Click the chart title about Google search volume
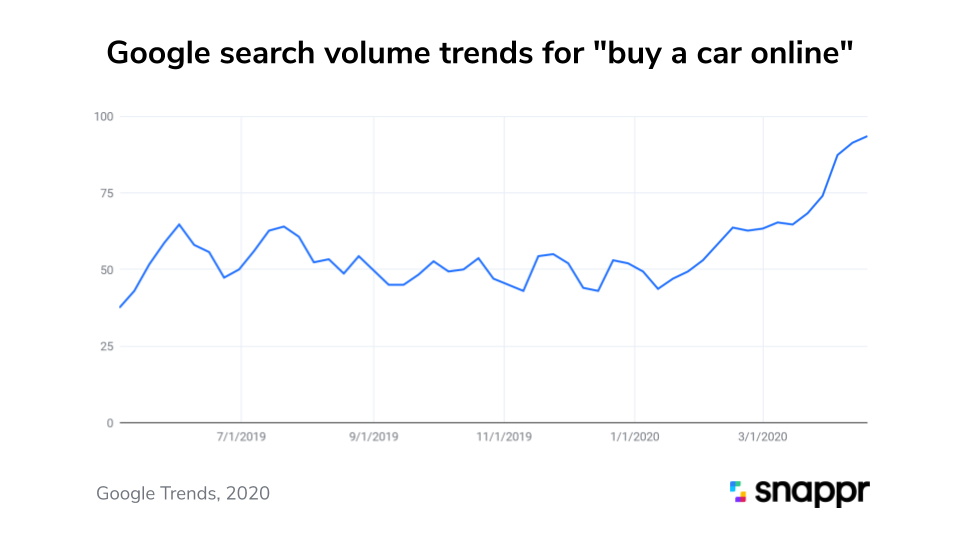This screenshot has height=540, width=960. coord(480,52)
